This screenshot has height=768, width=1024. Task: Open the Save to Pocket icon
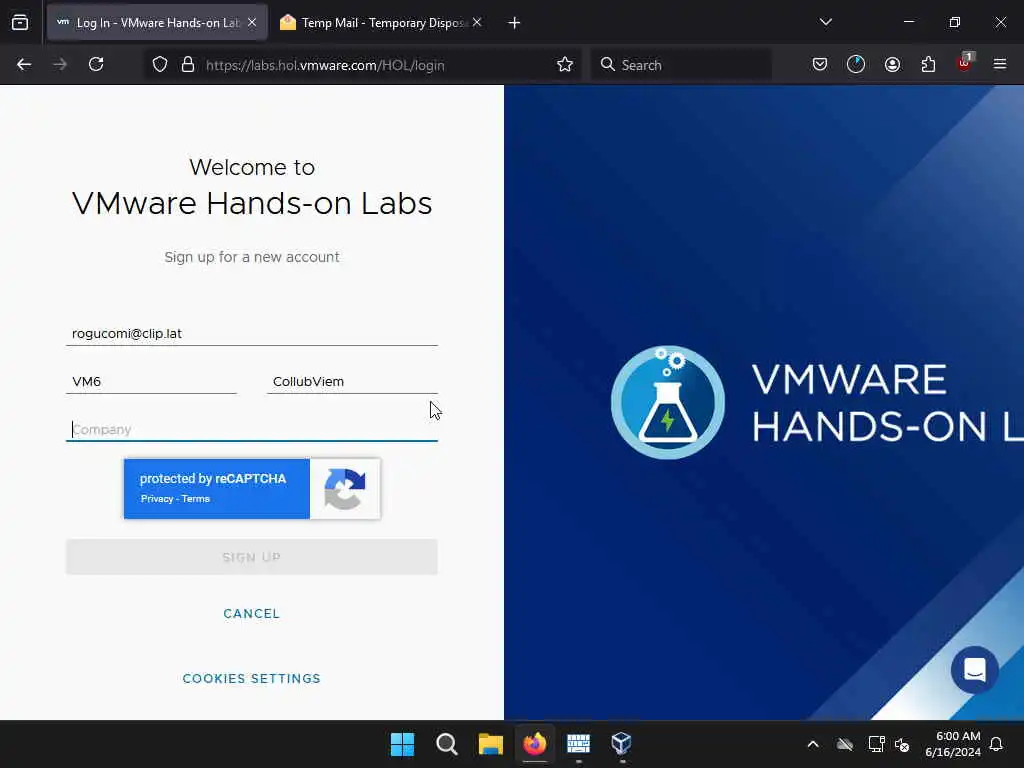click(820, 65)
